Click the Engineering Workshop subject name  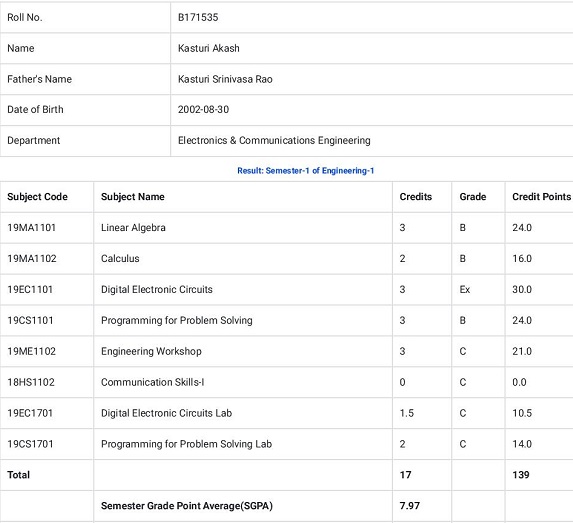(151, 351)
